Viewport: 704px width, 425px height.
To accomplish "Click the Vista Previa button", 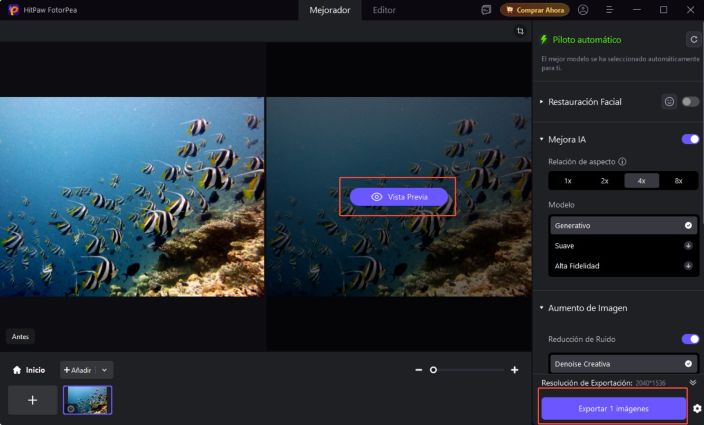I will 399,197.
